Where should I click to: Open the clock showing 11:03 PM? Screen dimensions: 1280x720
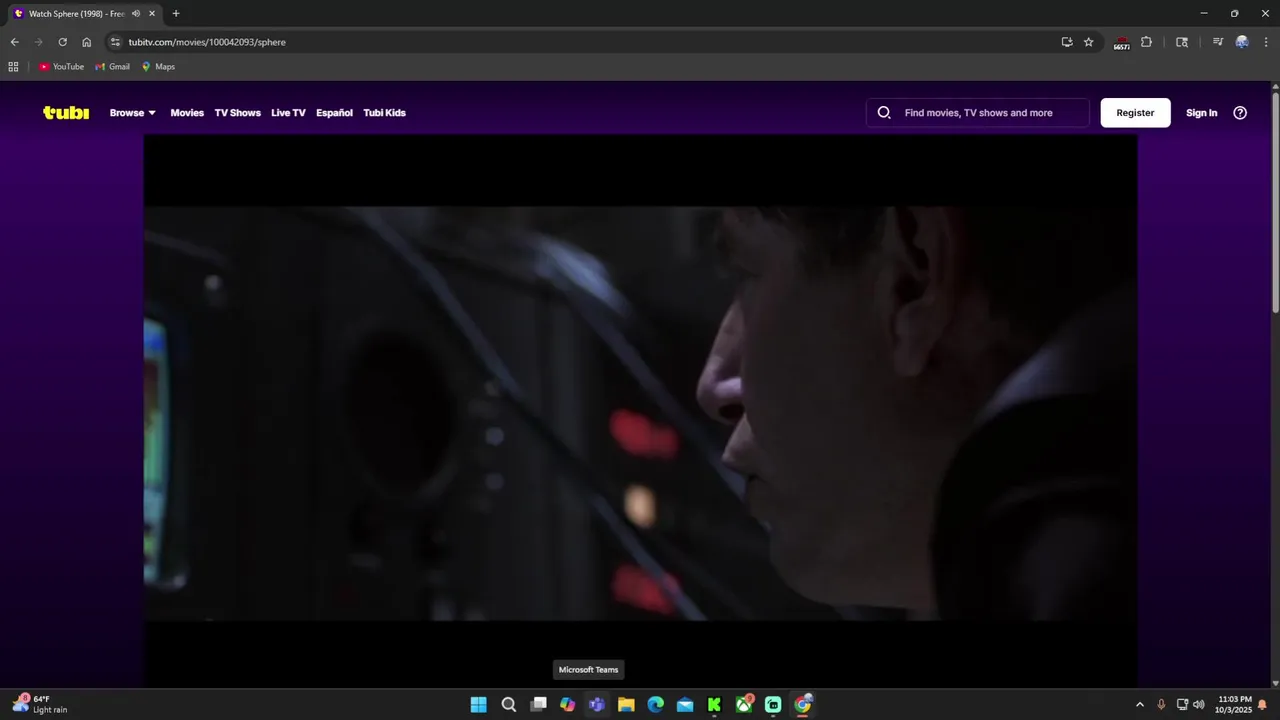[x=1234, y=705]
